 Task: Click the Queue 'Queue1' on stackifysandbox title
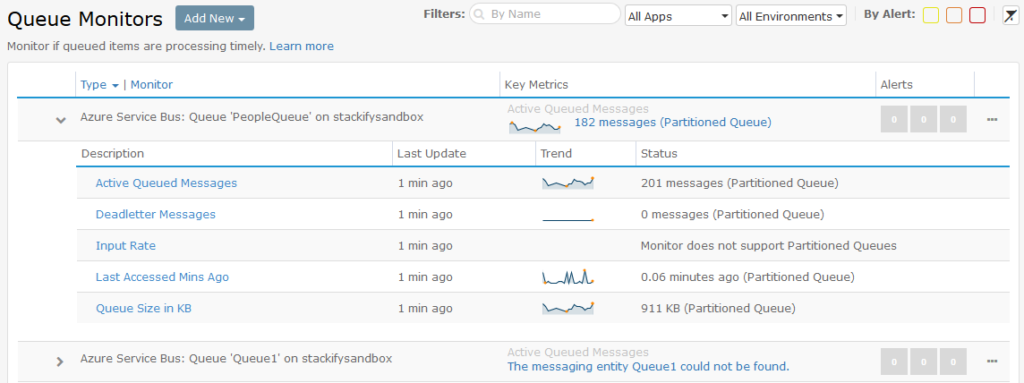click(x=236, y=359)
